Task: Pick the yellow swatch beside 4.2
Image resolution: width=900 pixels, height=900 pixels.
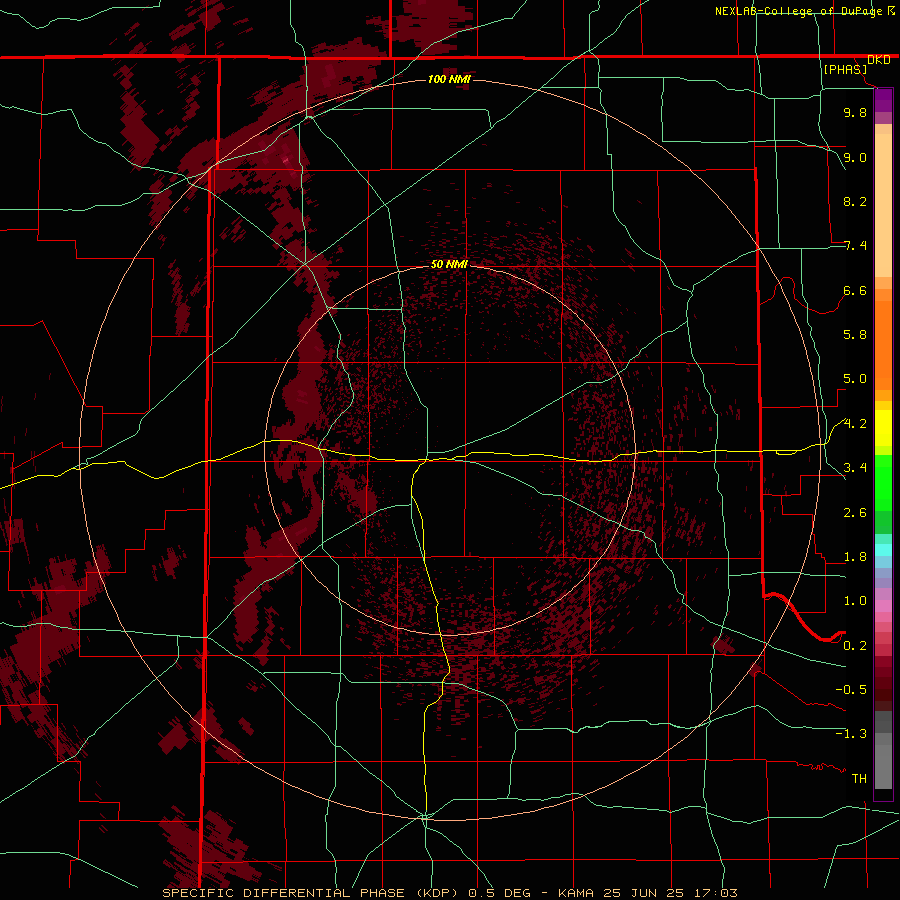Action: [883, 428]
